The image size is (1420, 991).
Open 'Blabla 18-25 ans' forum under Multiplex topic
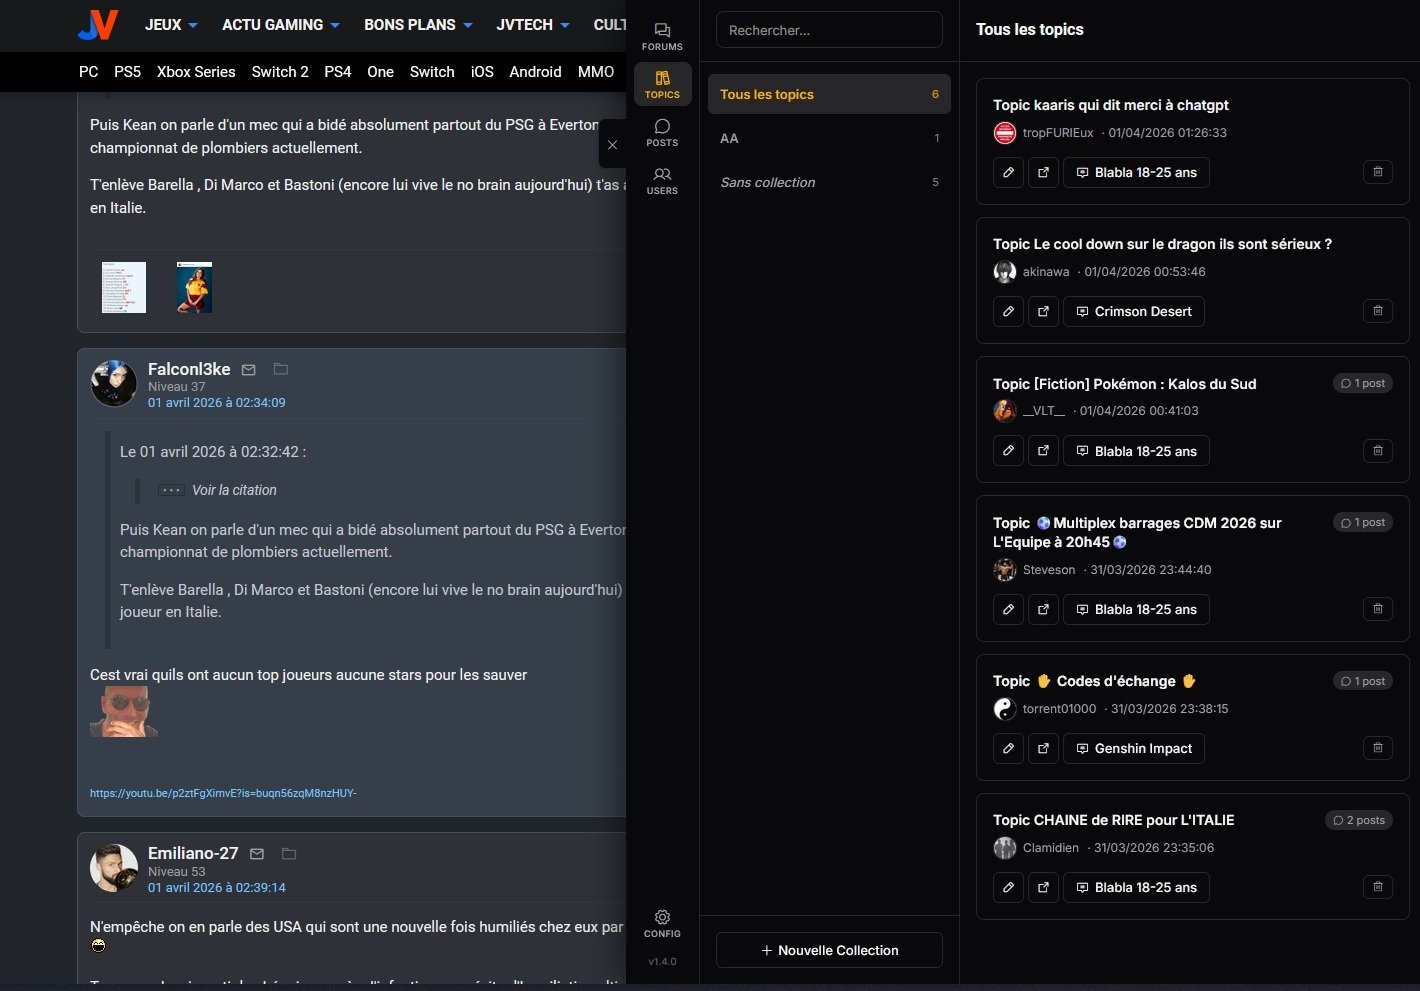[1136, 609]
